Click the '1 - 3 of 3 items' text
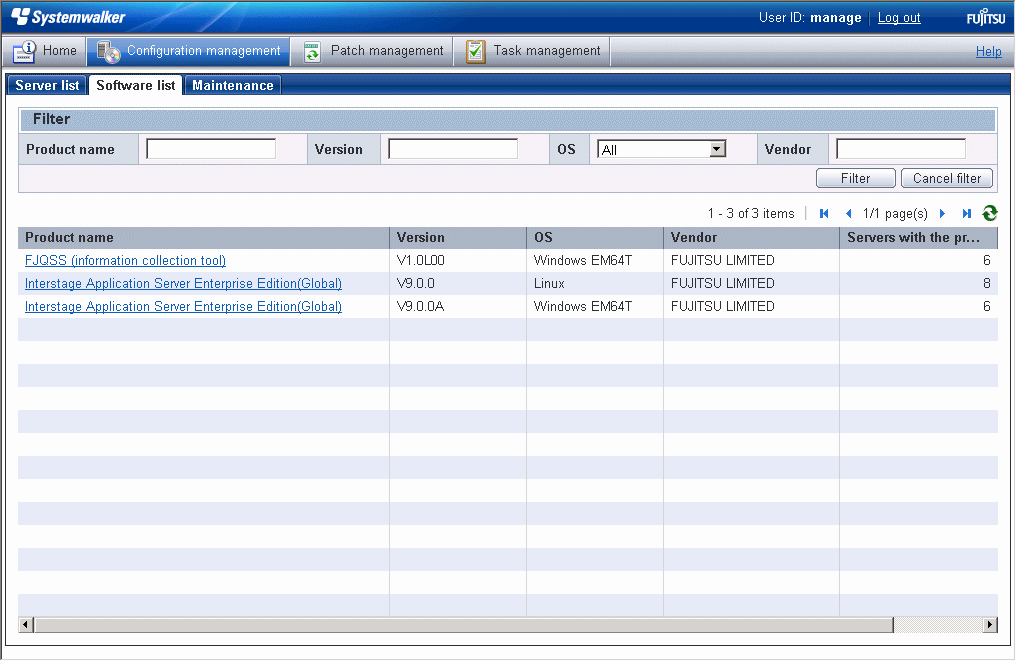The width and height of the screenshot is (1016, 661). [x=751, y=213]
